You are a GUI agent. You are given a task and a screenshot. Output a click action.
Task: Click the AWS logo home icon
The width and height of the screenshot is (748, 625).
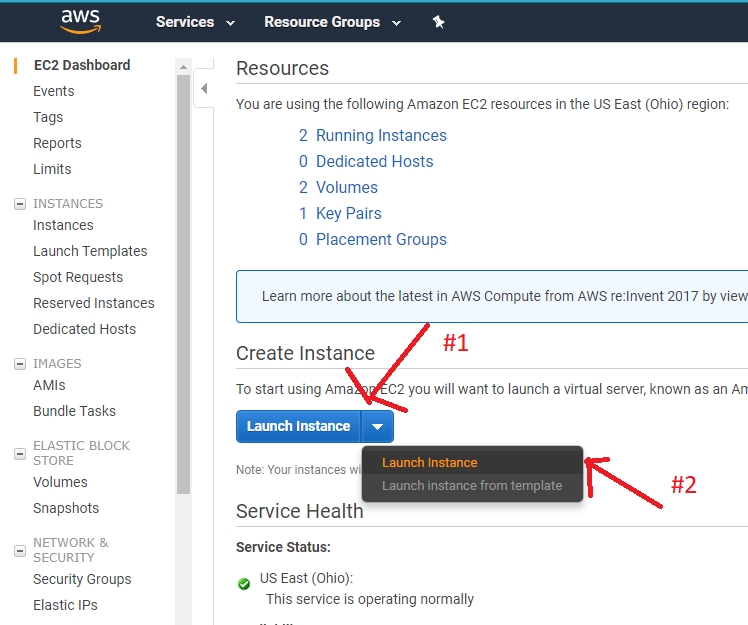[80, 21]
